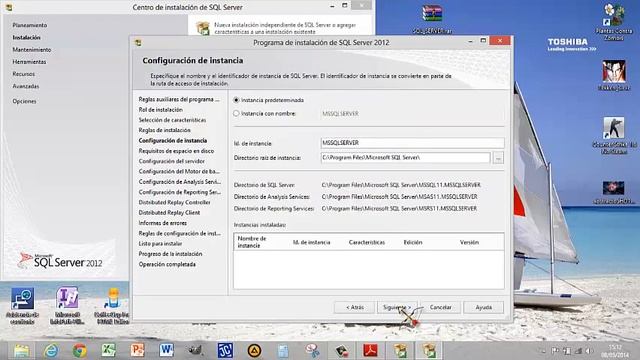Open the Snipping Tool scissors taskbar icon

(313, 350)
